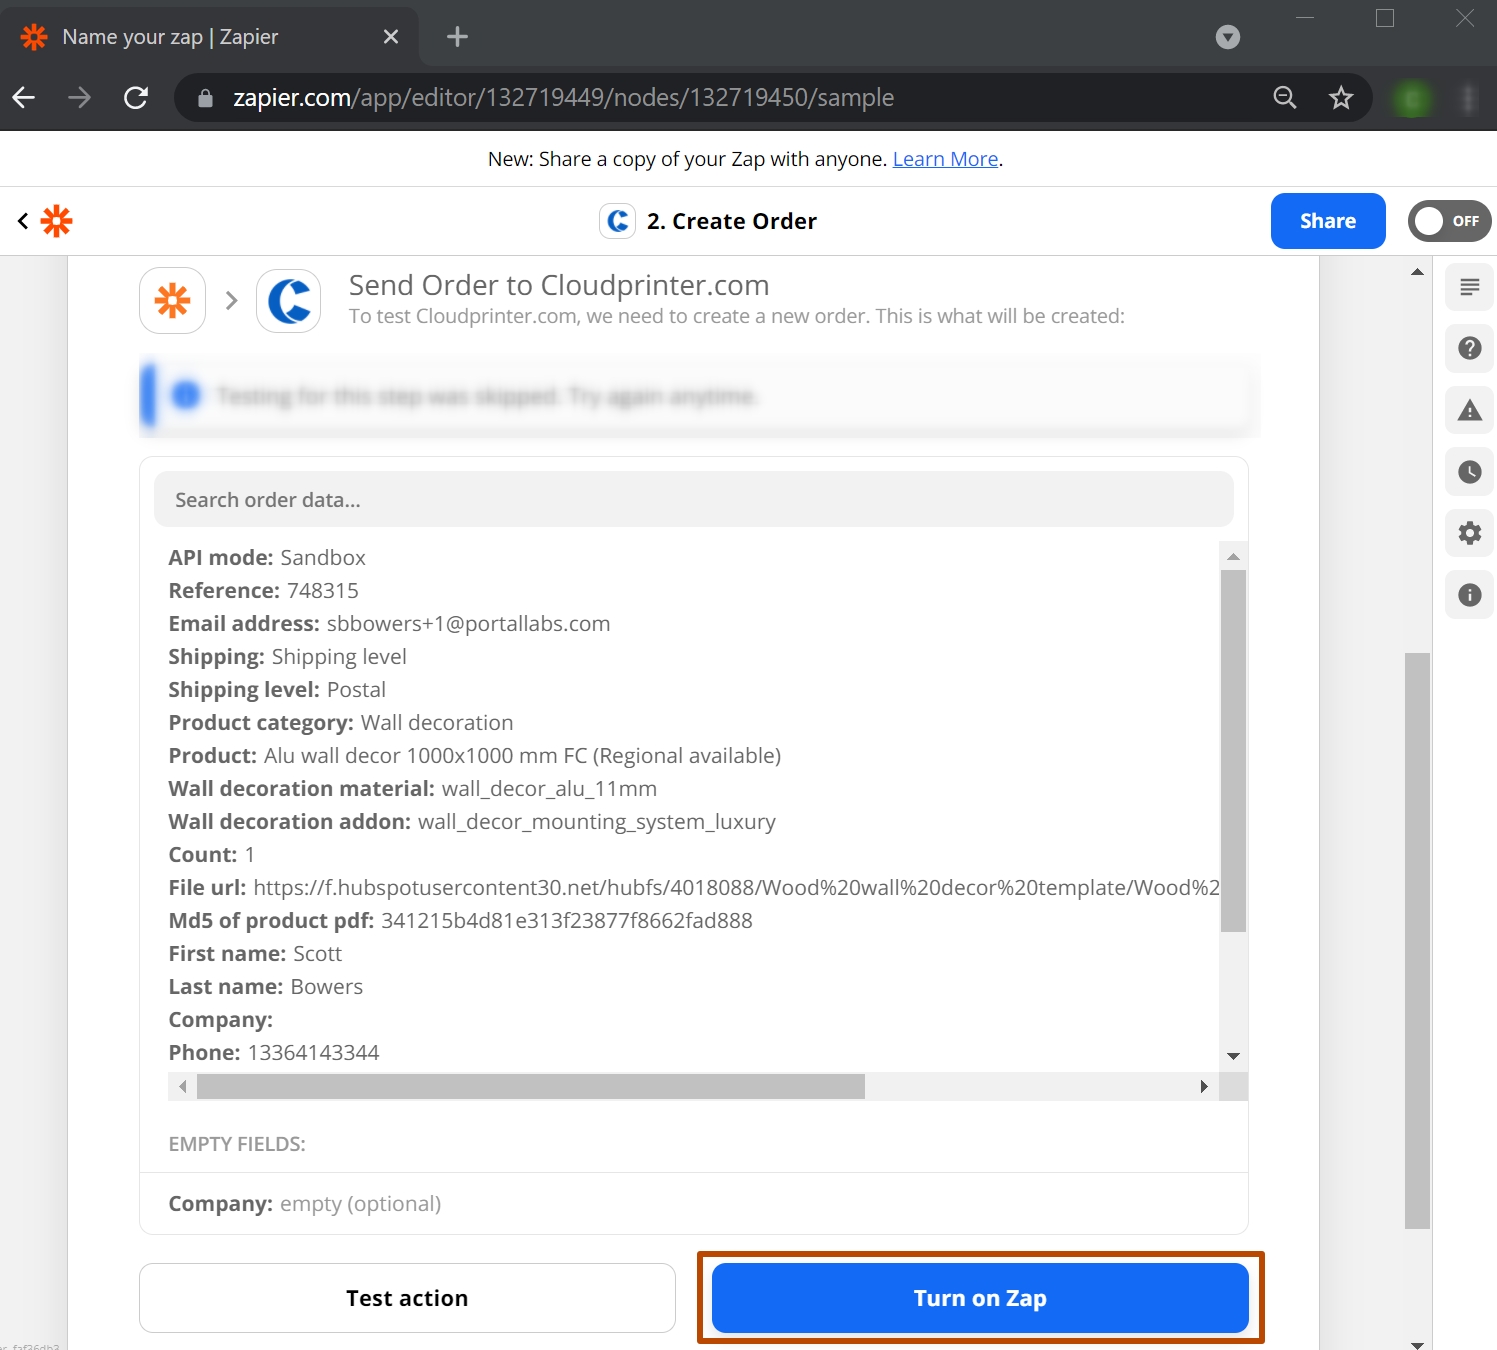Click the '2. Create Order' step title

coord(731,221)
